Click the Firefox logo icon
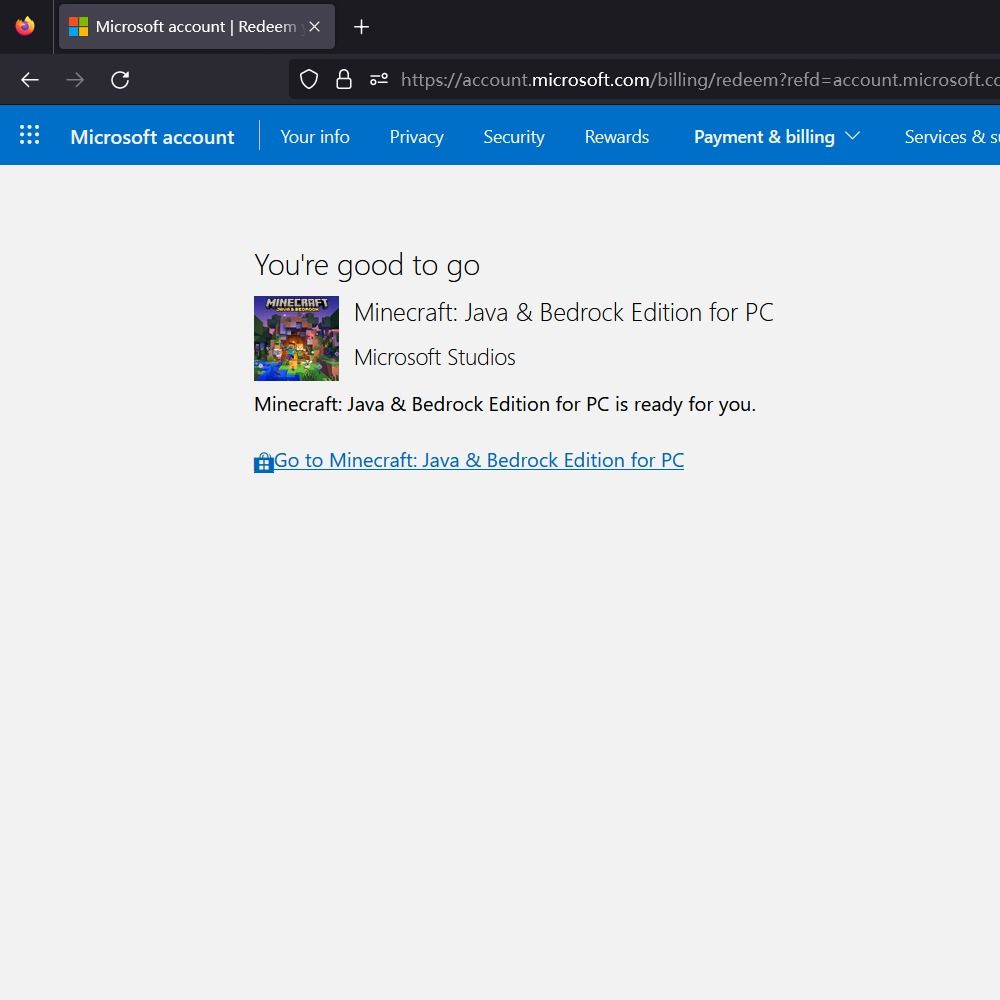The image size is (1000, 1000). point(26,26)
